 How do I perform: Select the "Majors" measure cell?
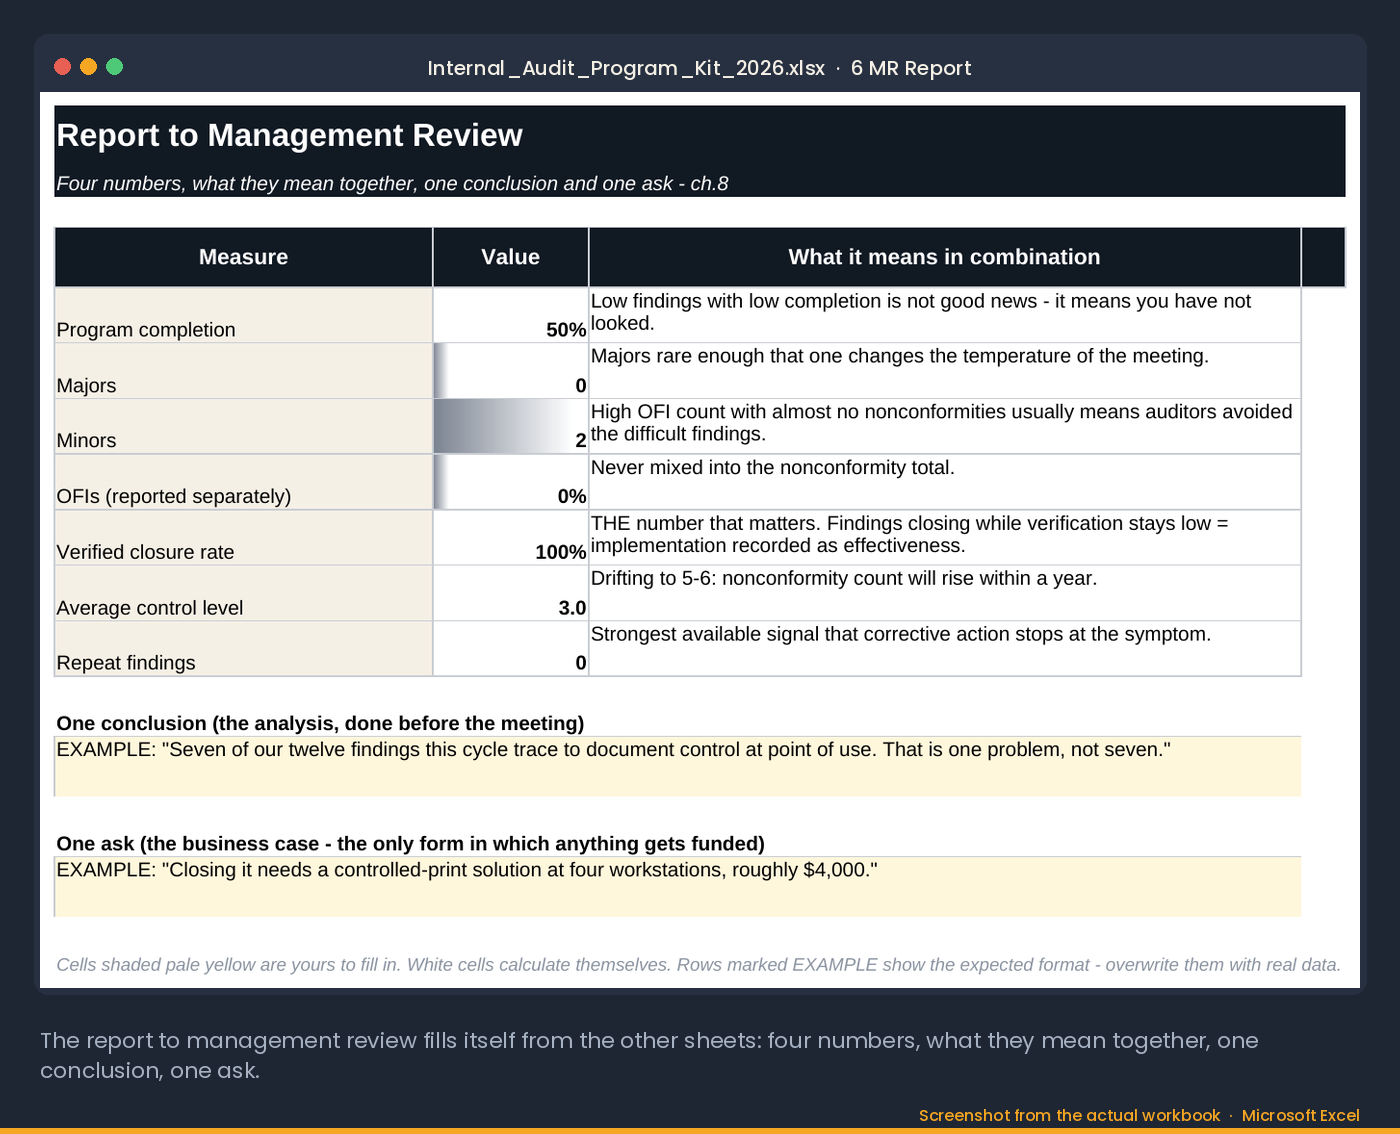tap(243, 371)
